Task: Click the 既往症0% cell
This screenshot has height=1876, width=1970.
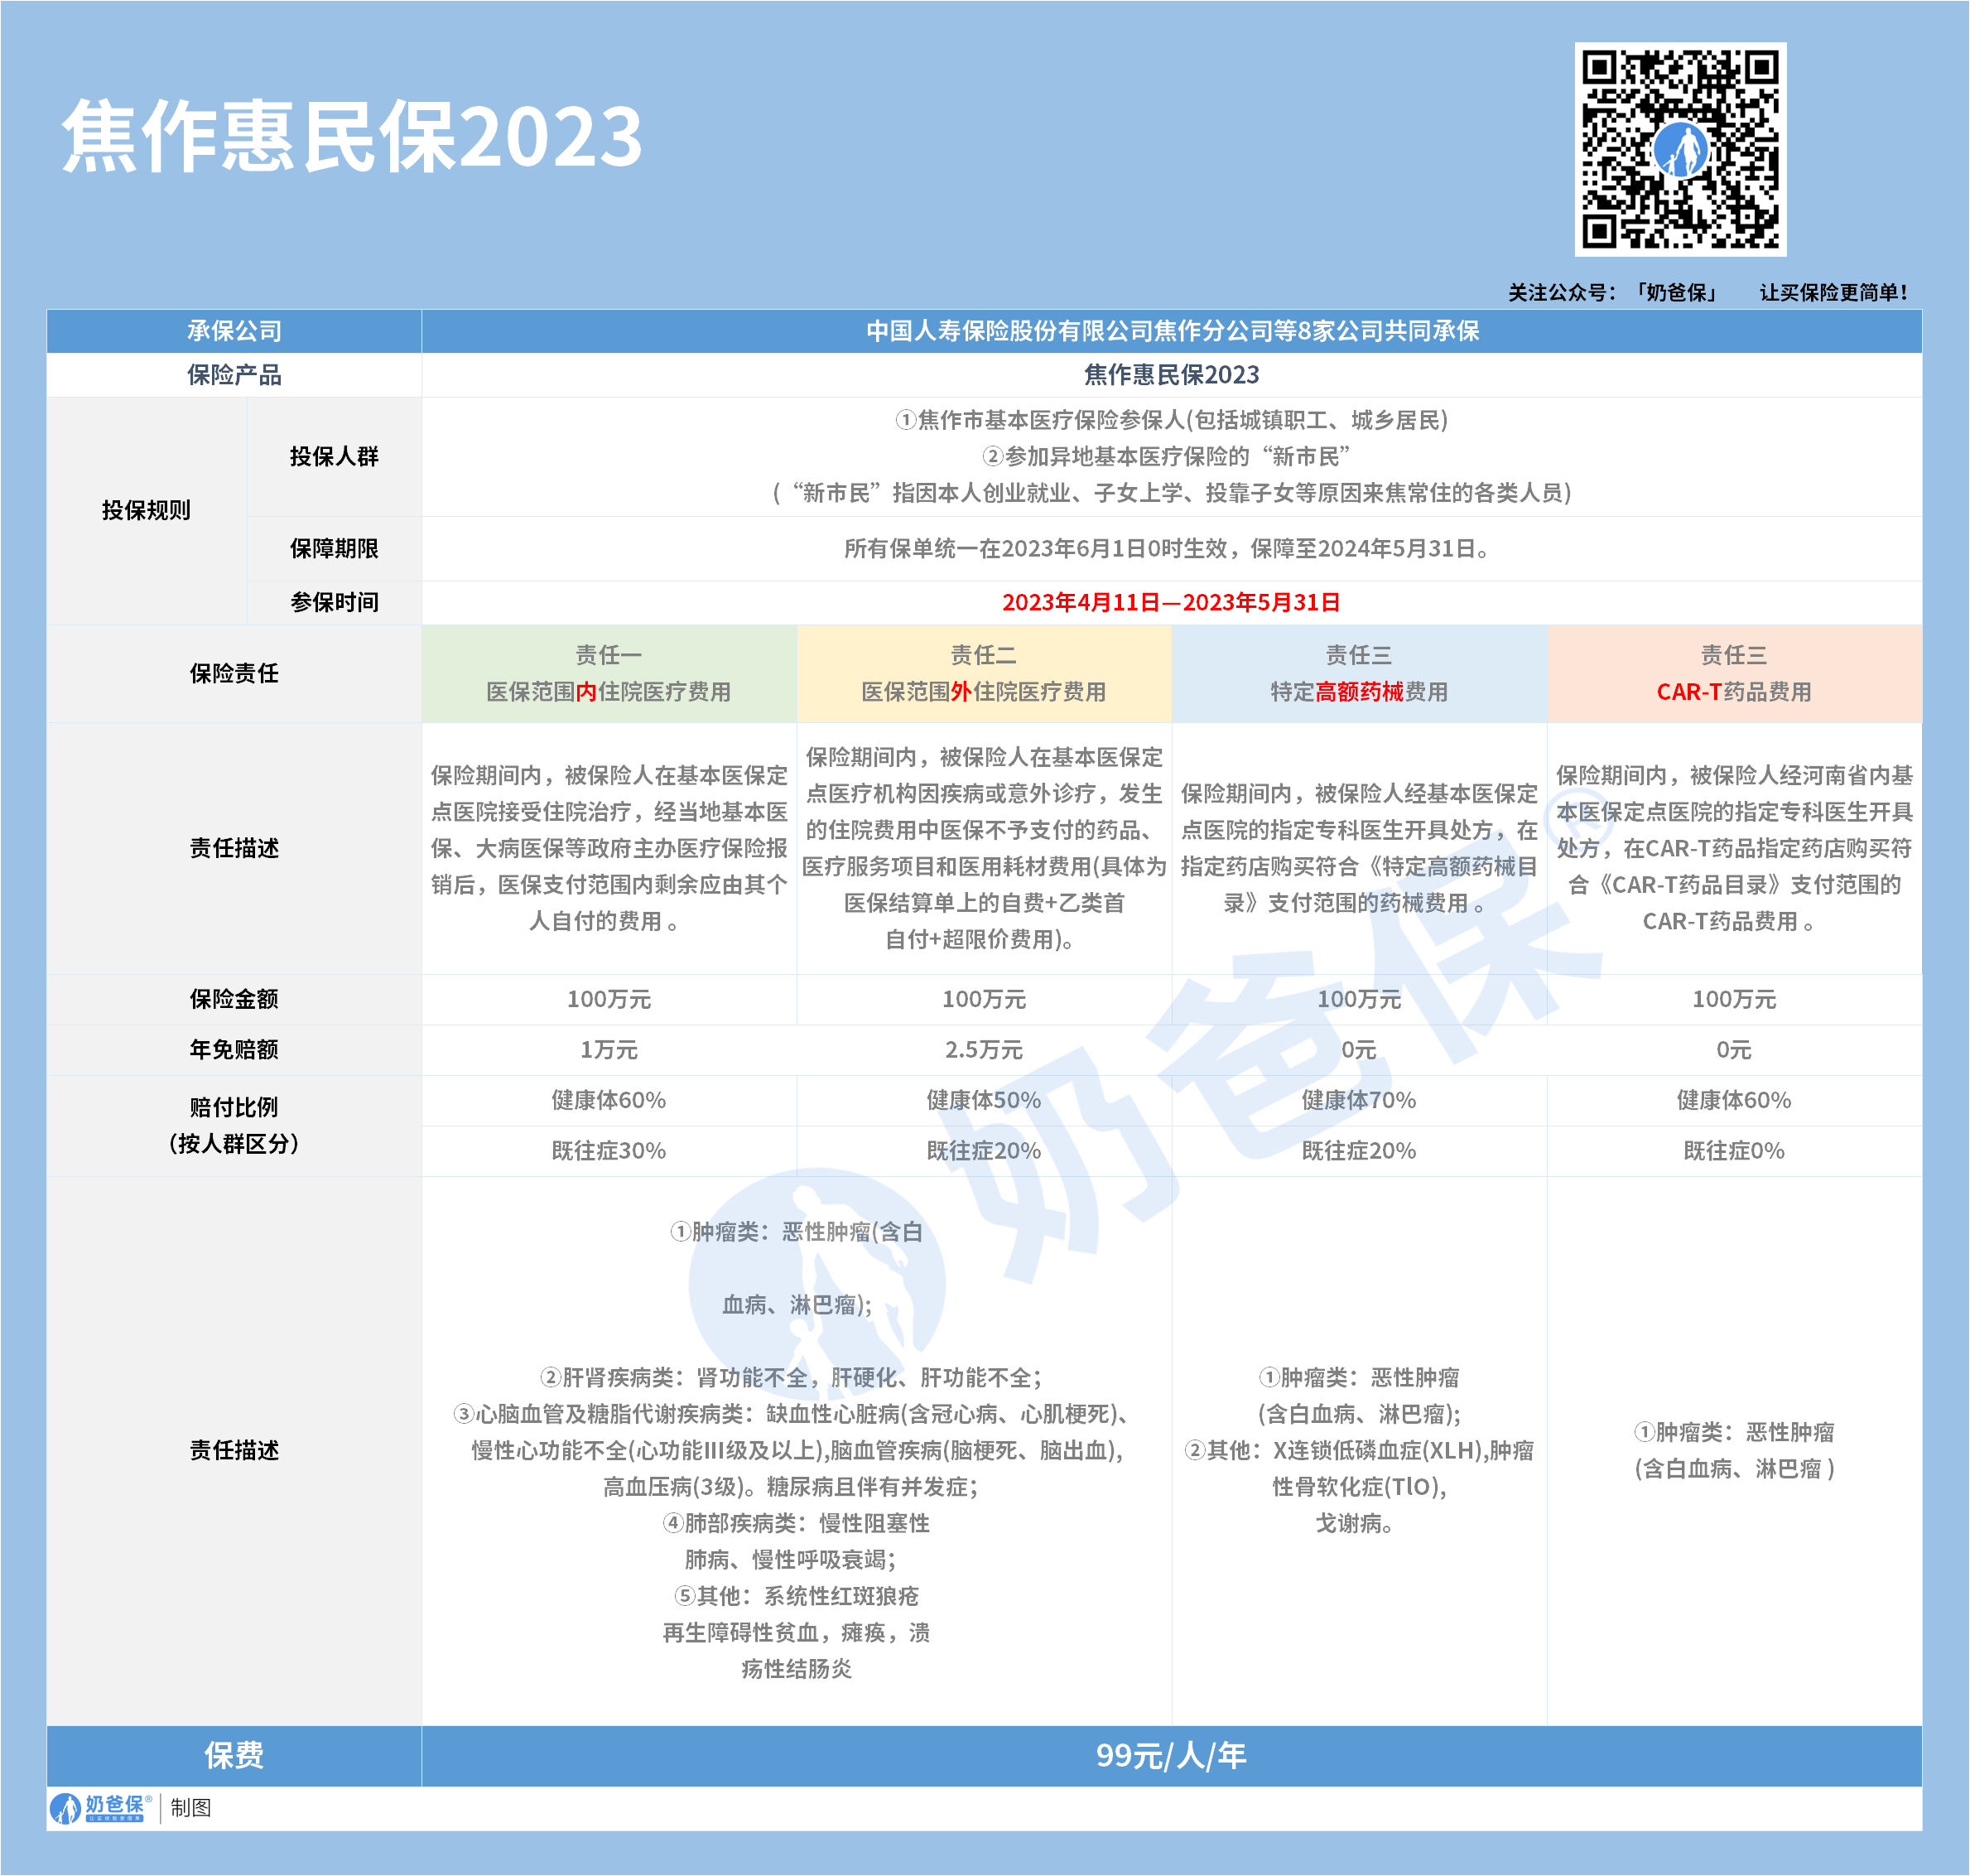Action: (1734, 1150)
